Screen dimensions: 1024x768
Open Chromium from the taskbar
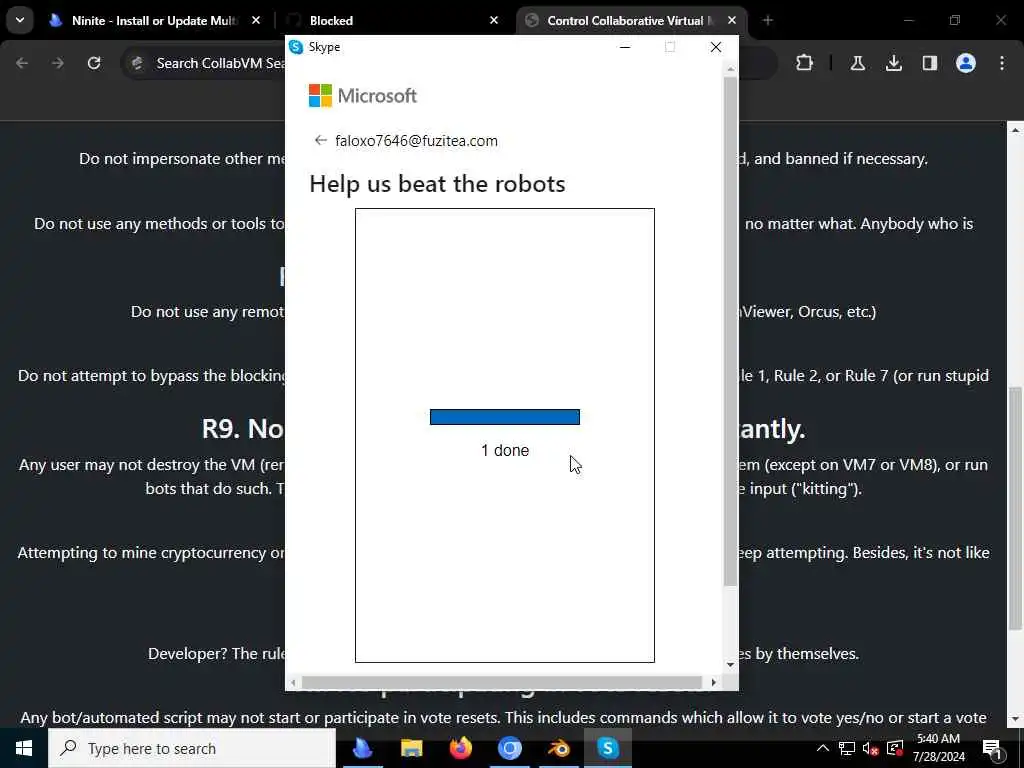[x=509, y=748]
